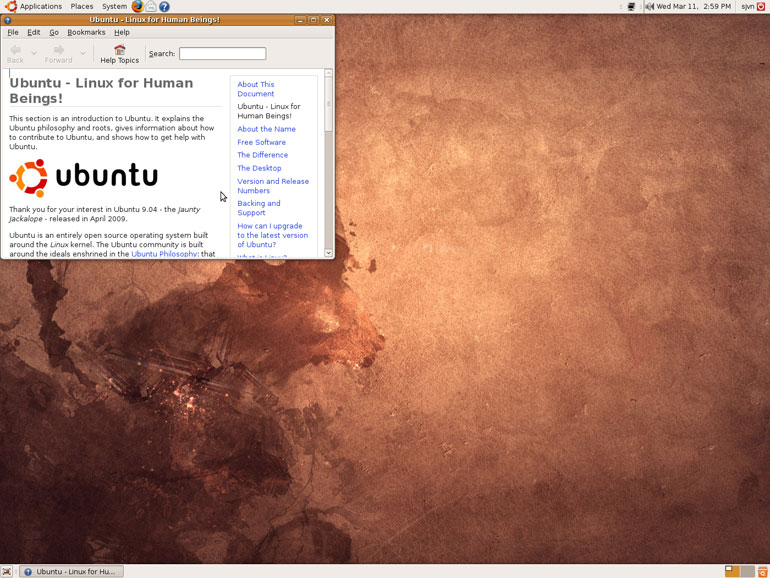Close the Ubuntu help window
The width and height of the screenshot is (770, 578).
pyautogui.click(x=327, y=20)
